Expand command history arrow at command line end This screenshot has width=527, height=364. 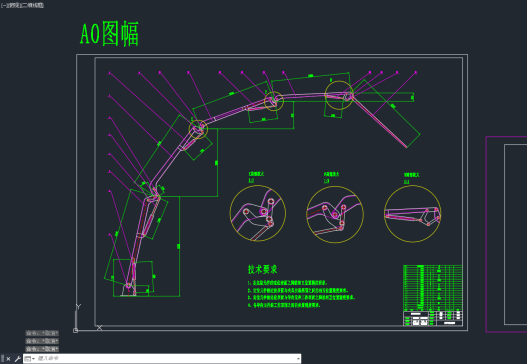coord(298,359)
